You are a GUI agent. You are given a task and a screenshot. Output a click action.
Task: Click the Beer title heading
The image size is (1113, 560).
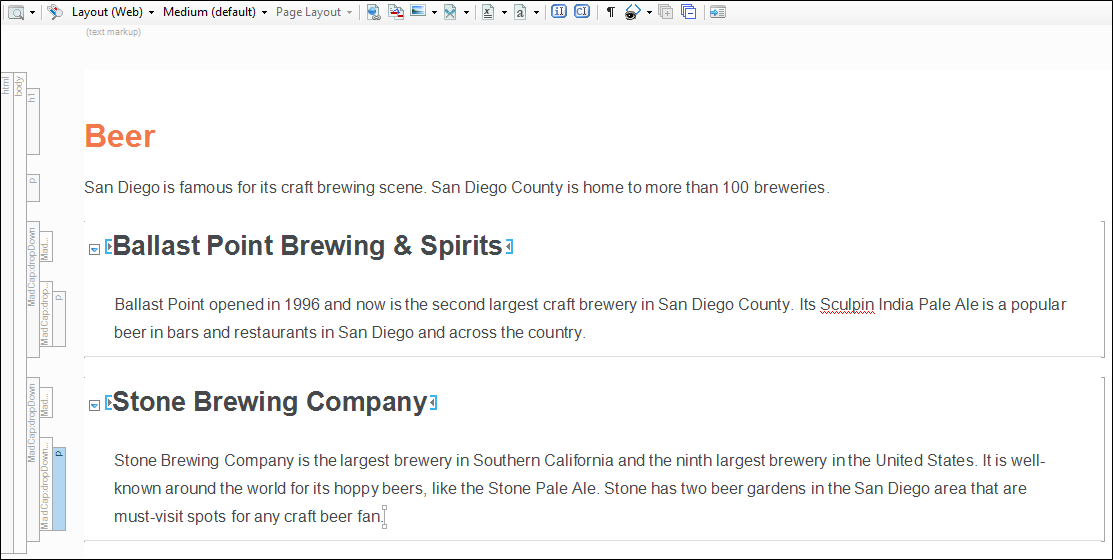coord(120,136)
